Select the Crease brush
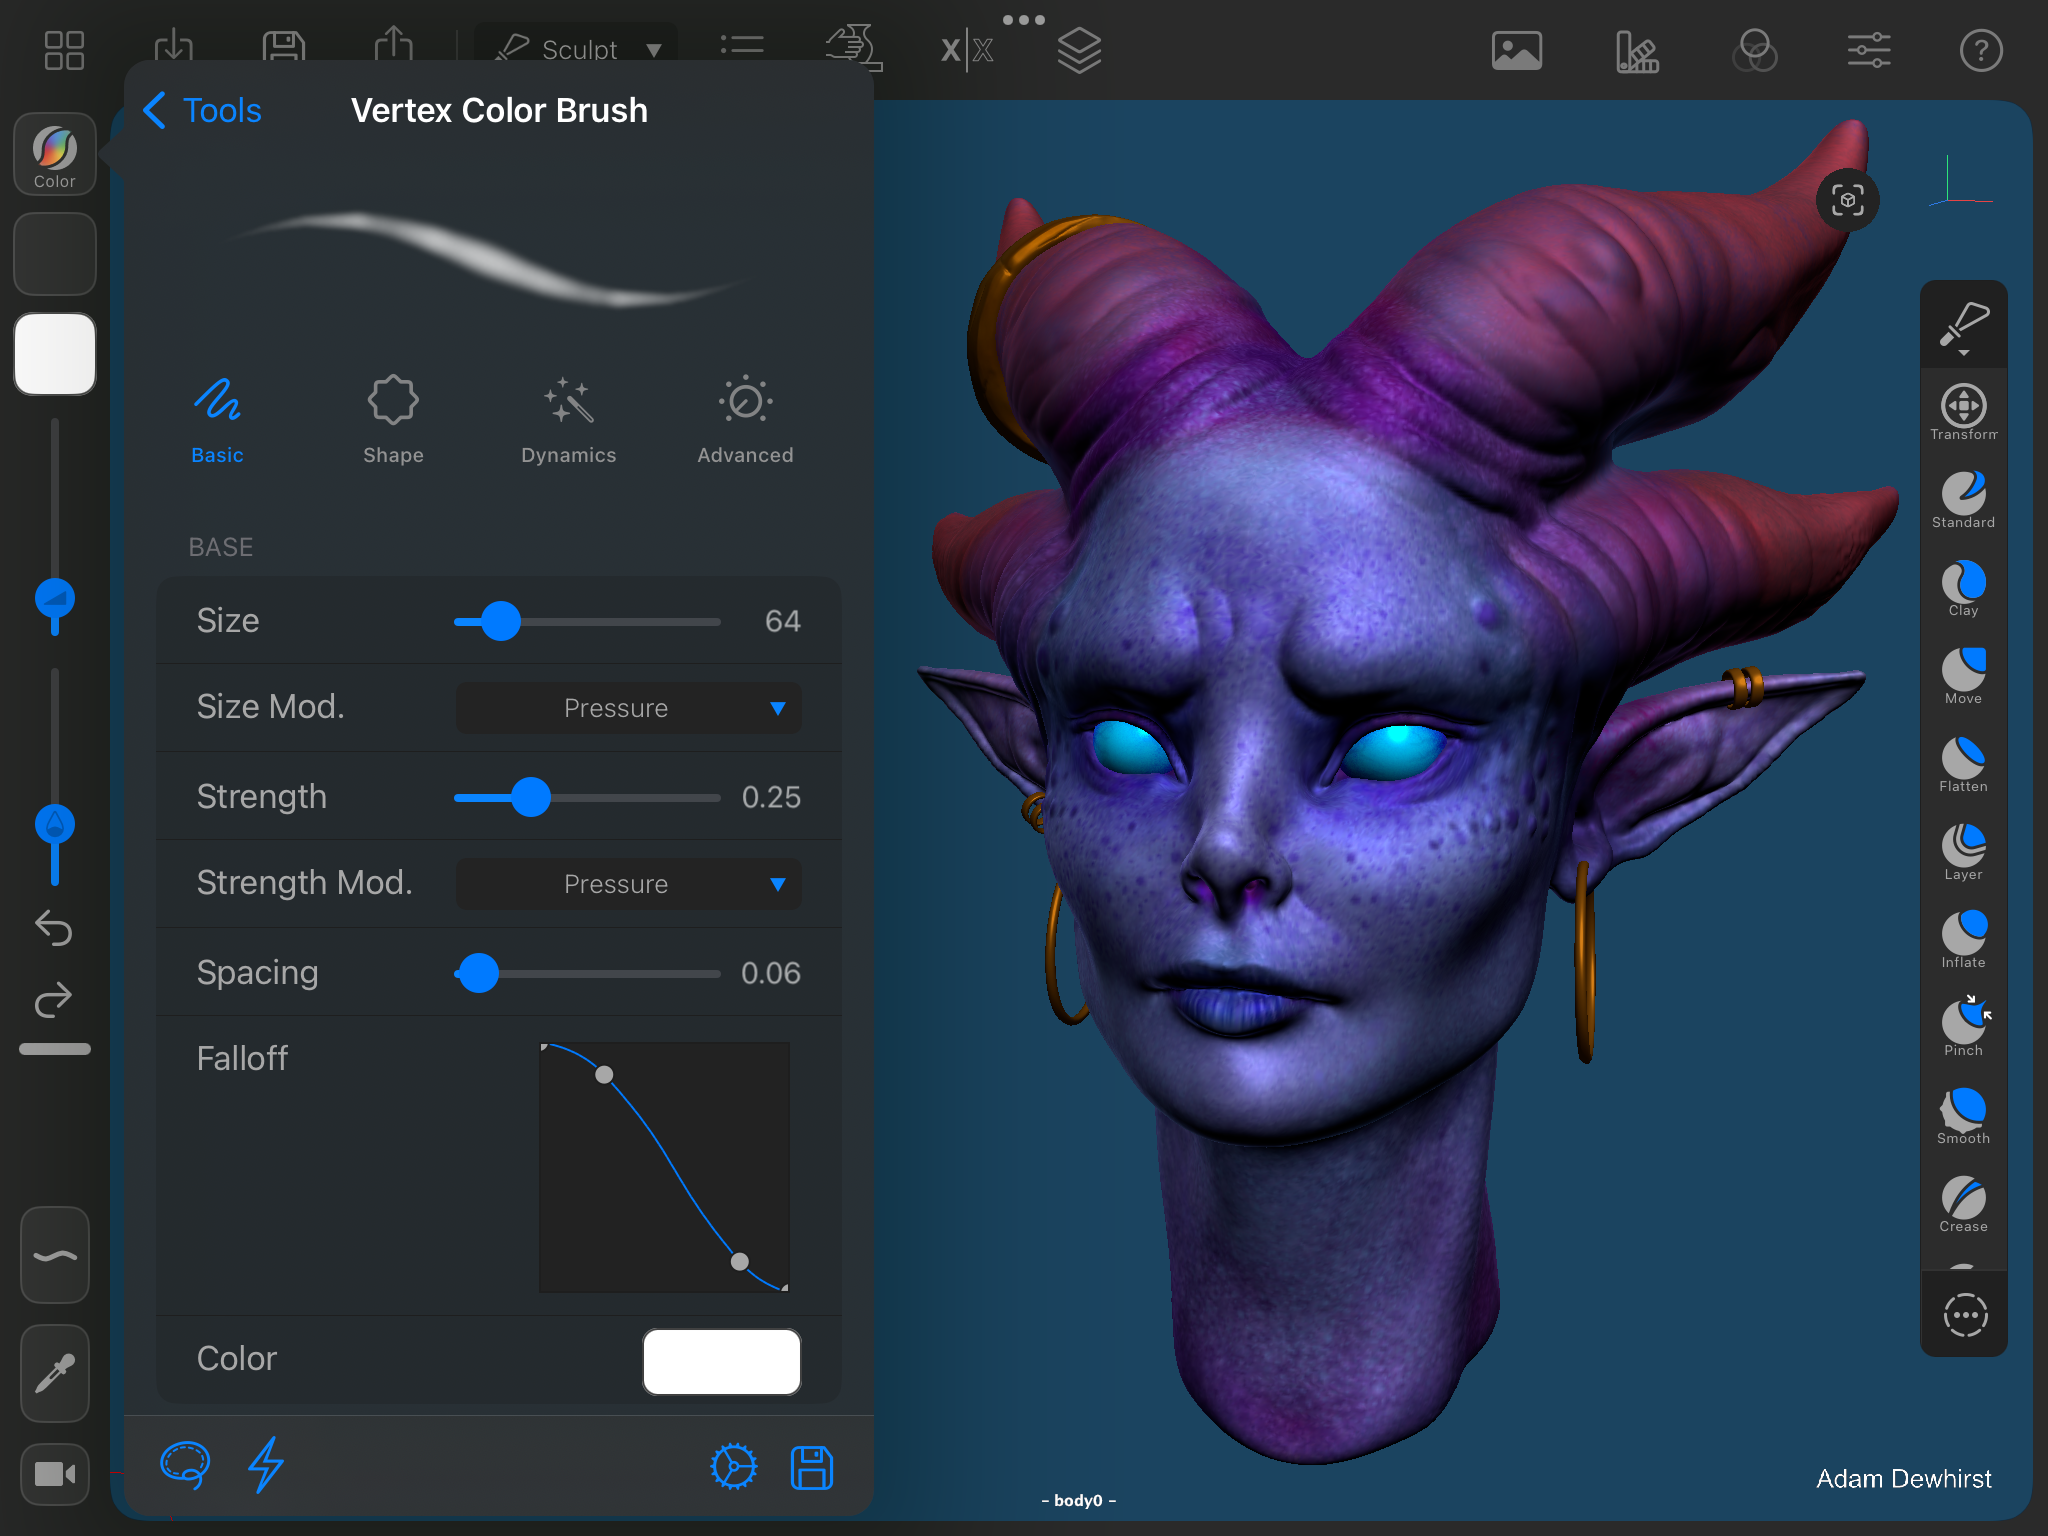The image size is (2048, 1536). [1964, 1204]
